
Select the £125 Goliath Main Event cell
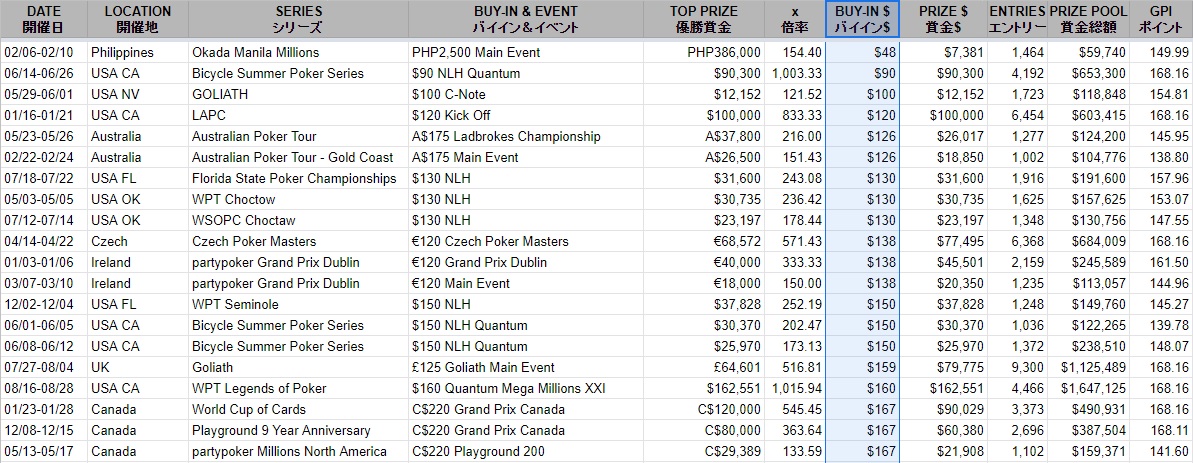(526, 367)
